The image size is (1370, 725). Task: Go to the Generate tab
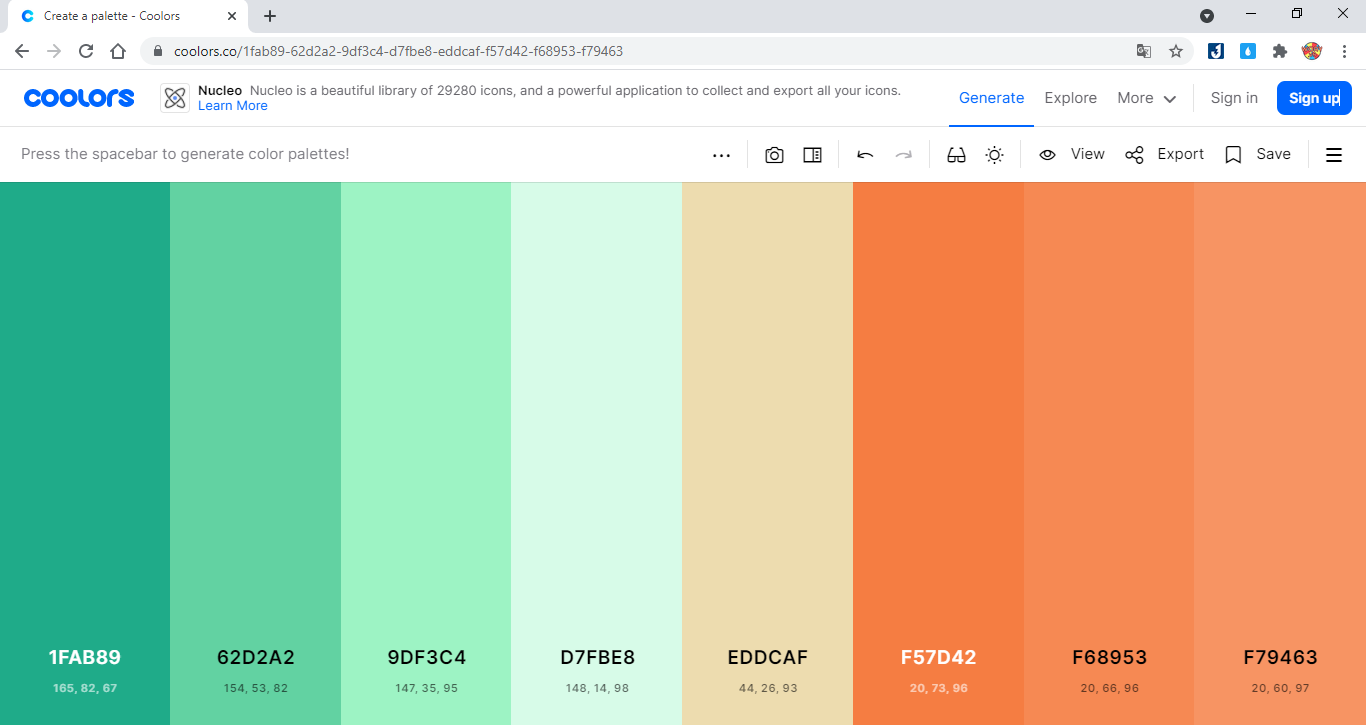point(991,98)
